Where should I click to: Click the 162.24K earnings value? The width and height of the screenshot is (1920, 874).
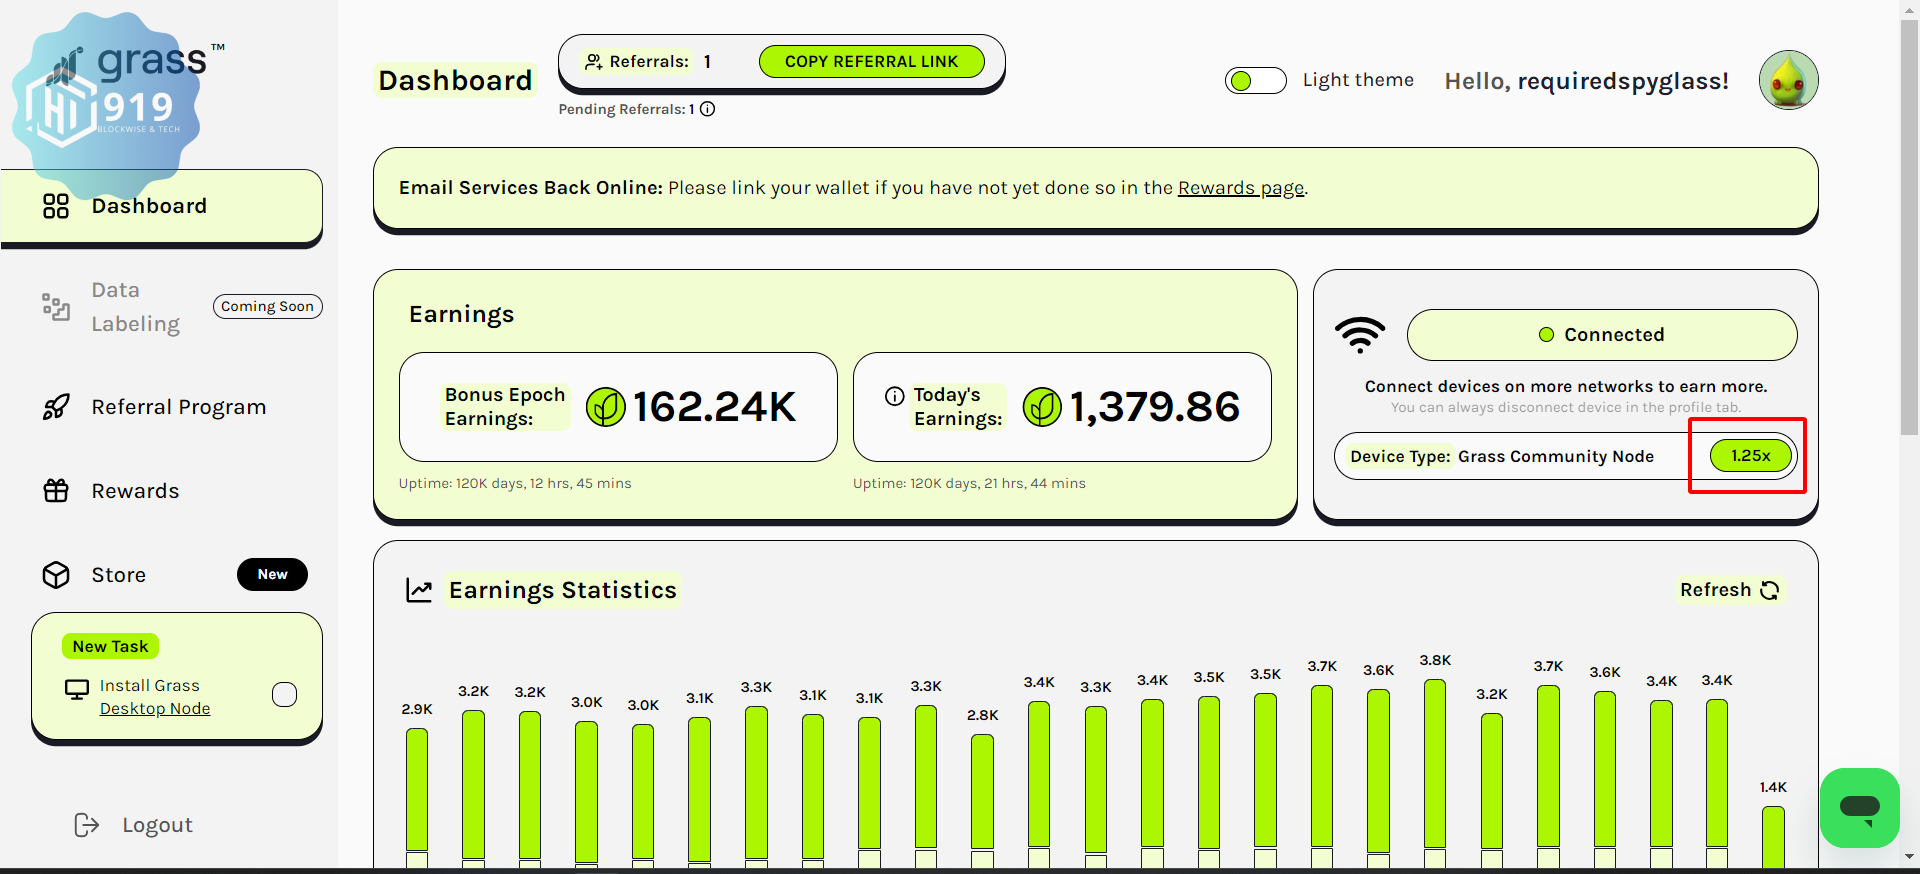pyautogui.click(x=714, y=407)
